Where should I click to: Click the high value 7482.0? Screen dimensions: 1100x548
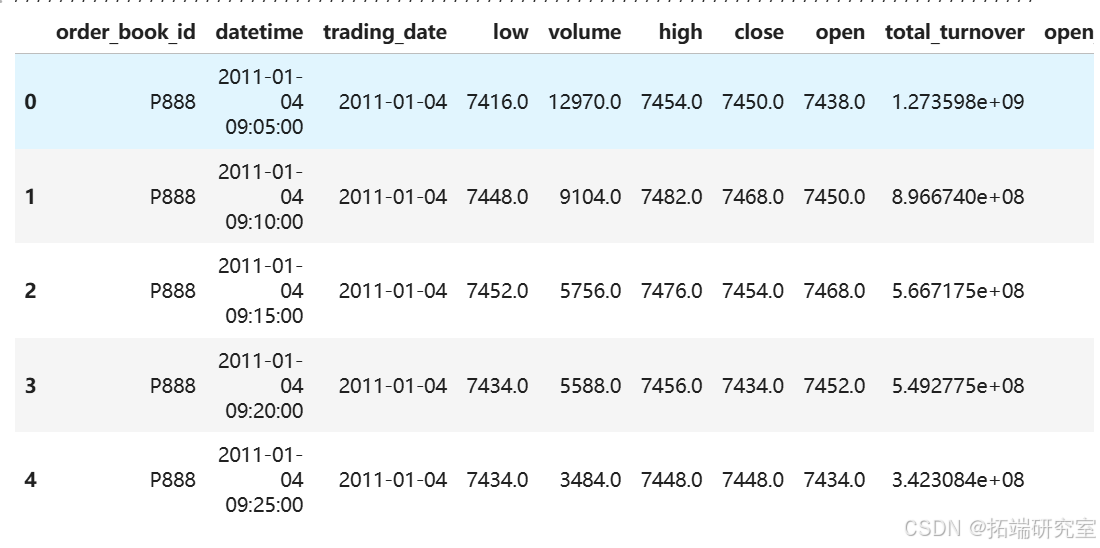point(671,197)
